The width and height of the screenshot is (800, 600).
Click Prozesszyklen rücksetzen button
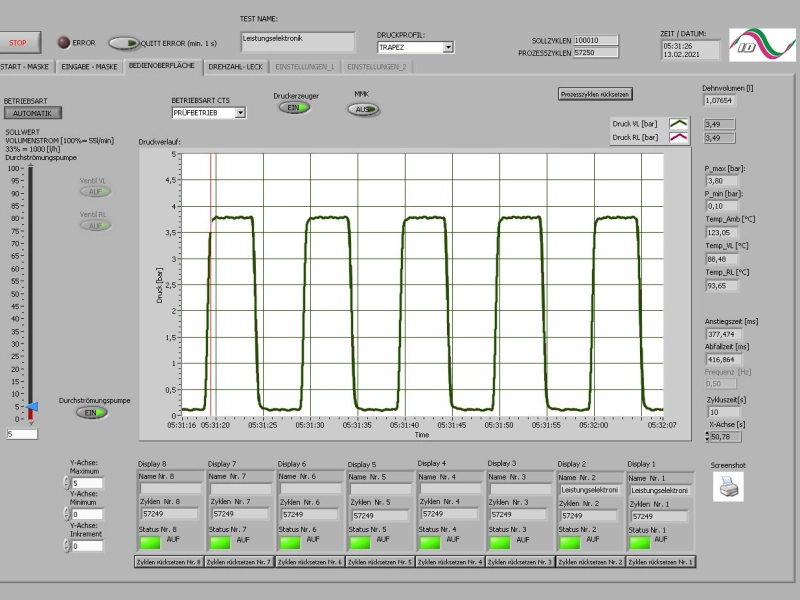click(x=595, y=94)
